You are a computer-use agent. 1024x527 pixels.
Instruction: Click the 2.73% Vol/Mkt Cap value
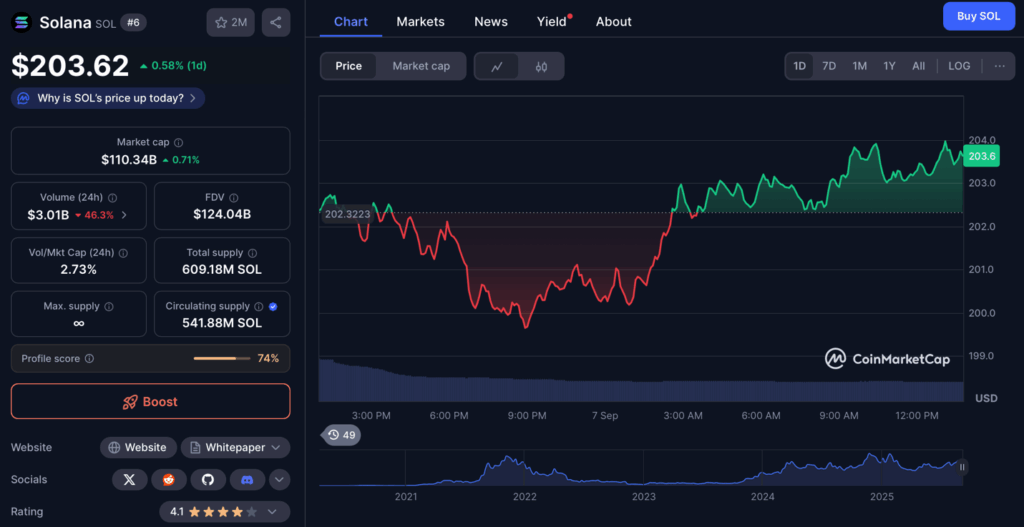pyautogui.click(x=78, y=270)
